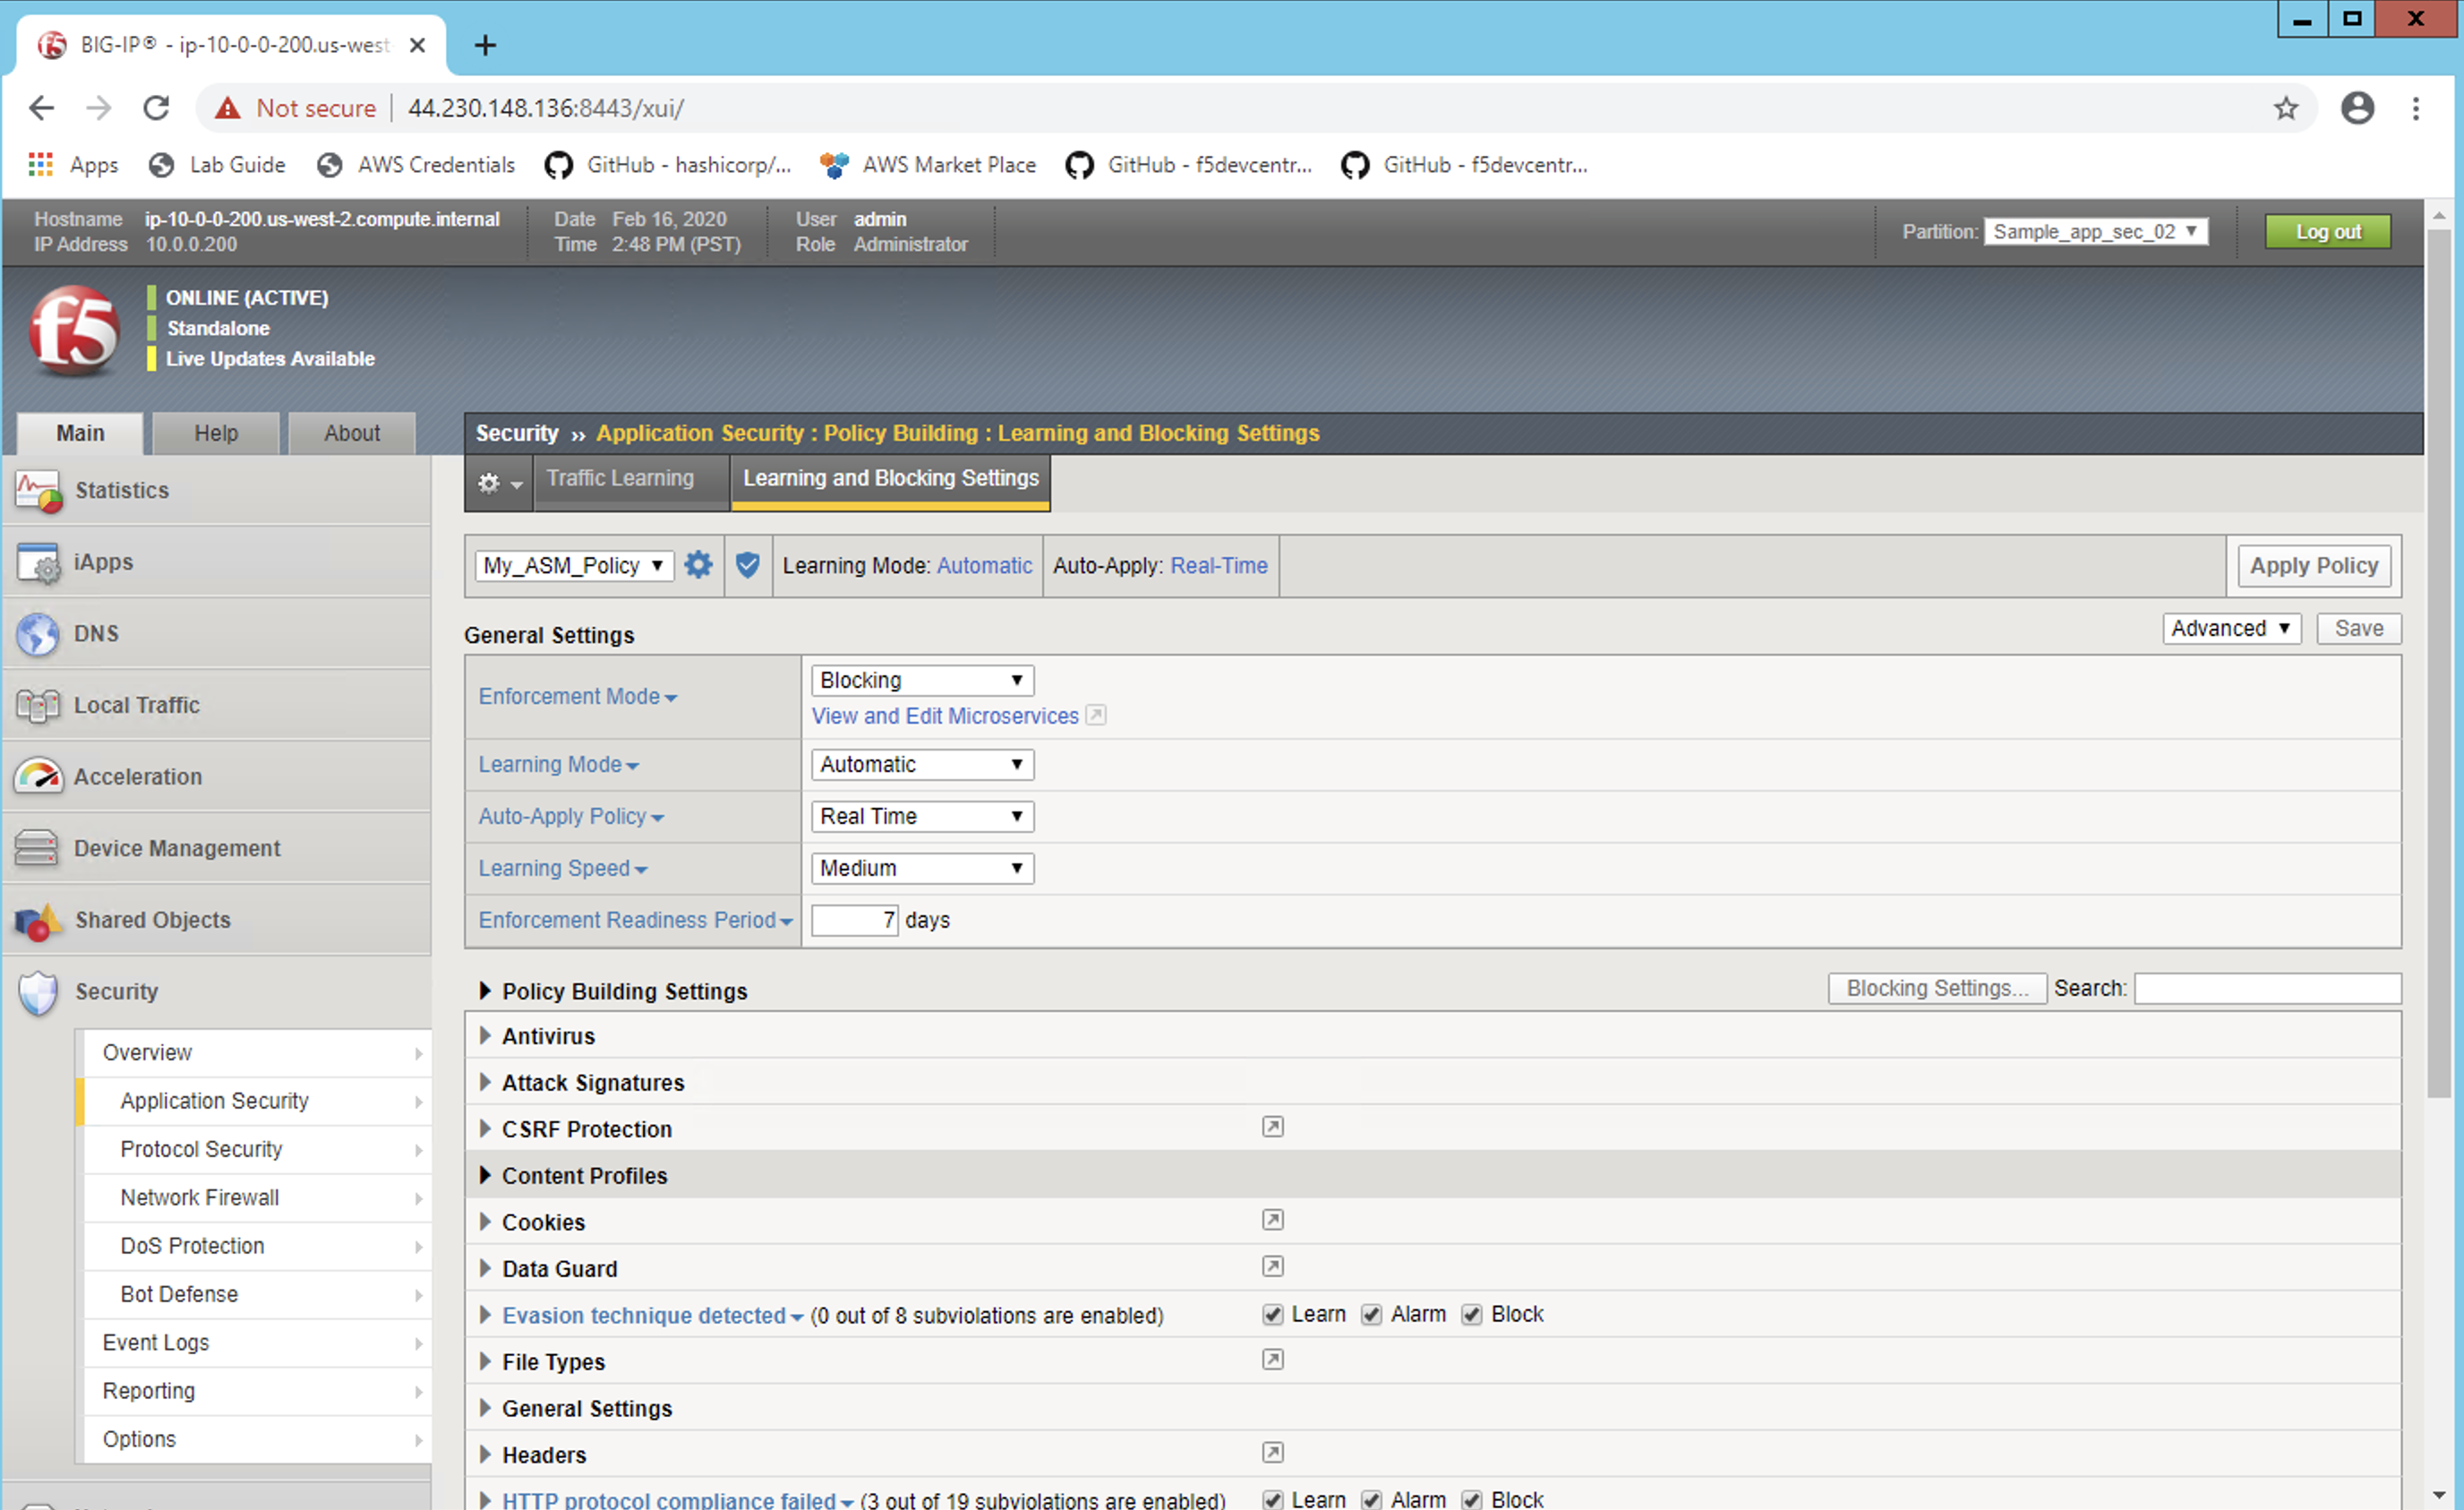
Task: Click the Enforcement Readiness Period days field
Action: (854, 921)
